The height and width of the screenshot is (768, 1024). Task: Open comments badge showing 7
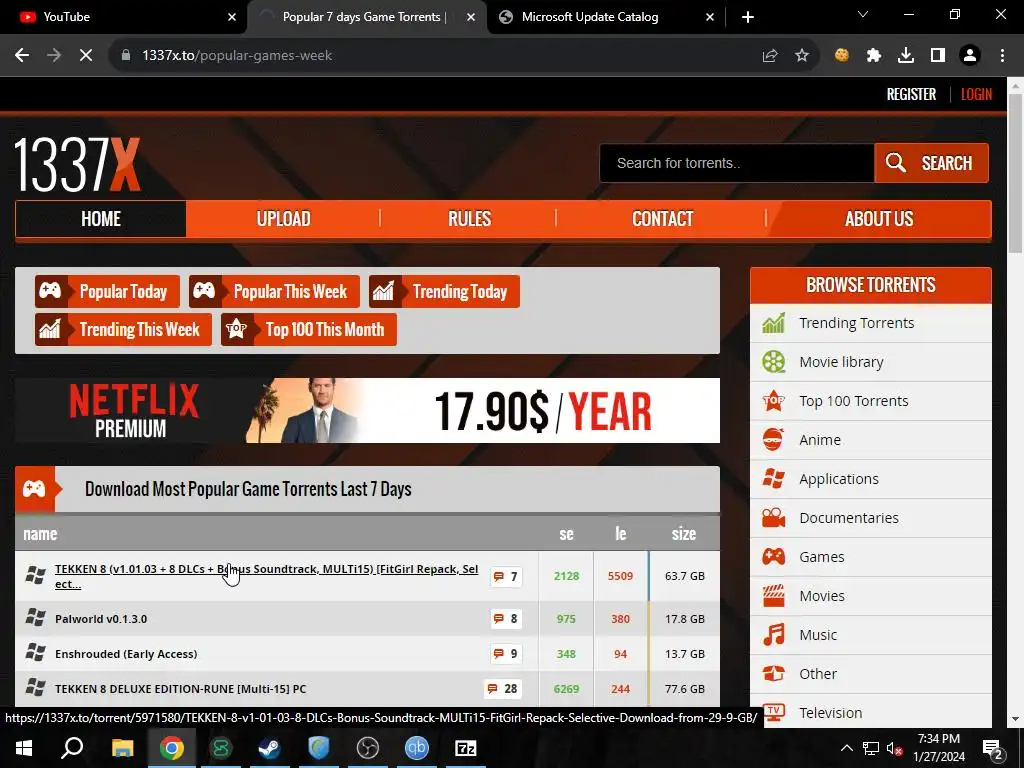point(506,576)
